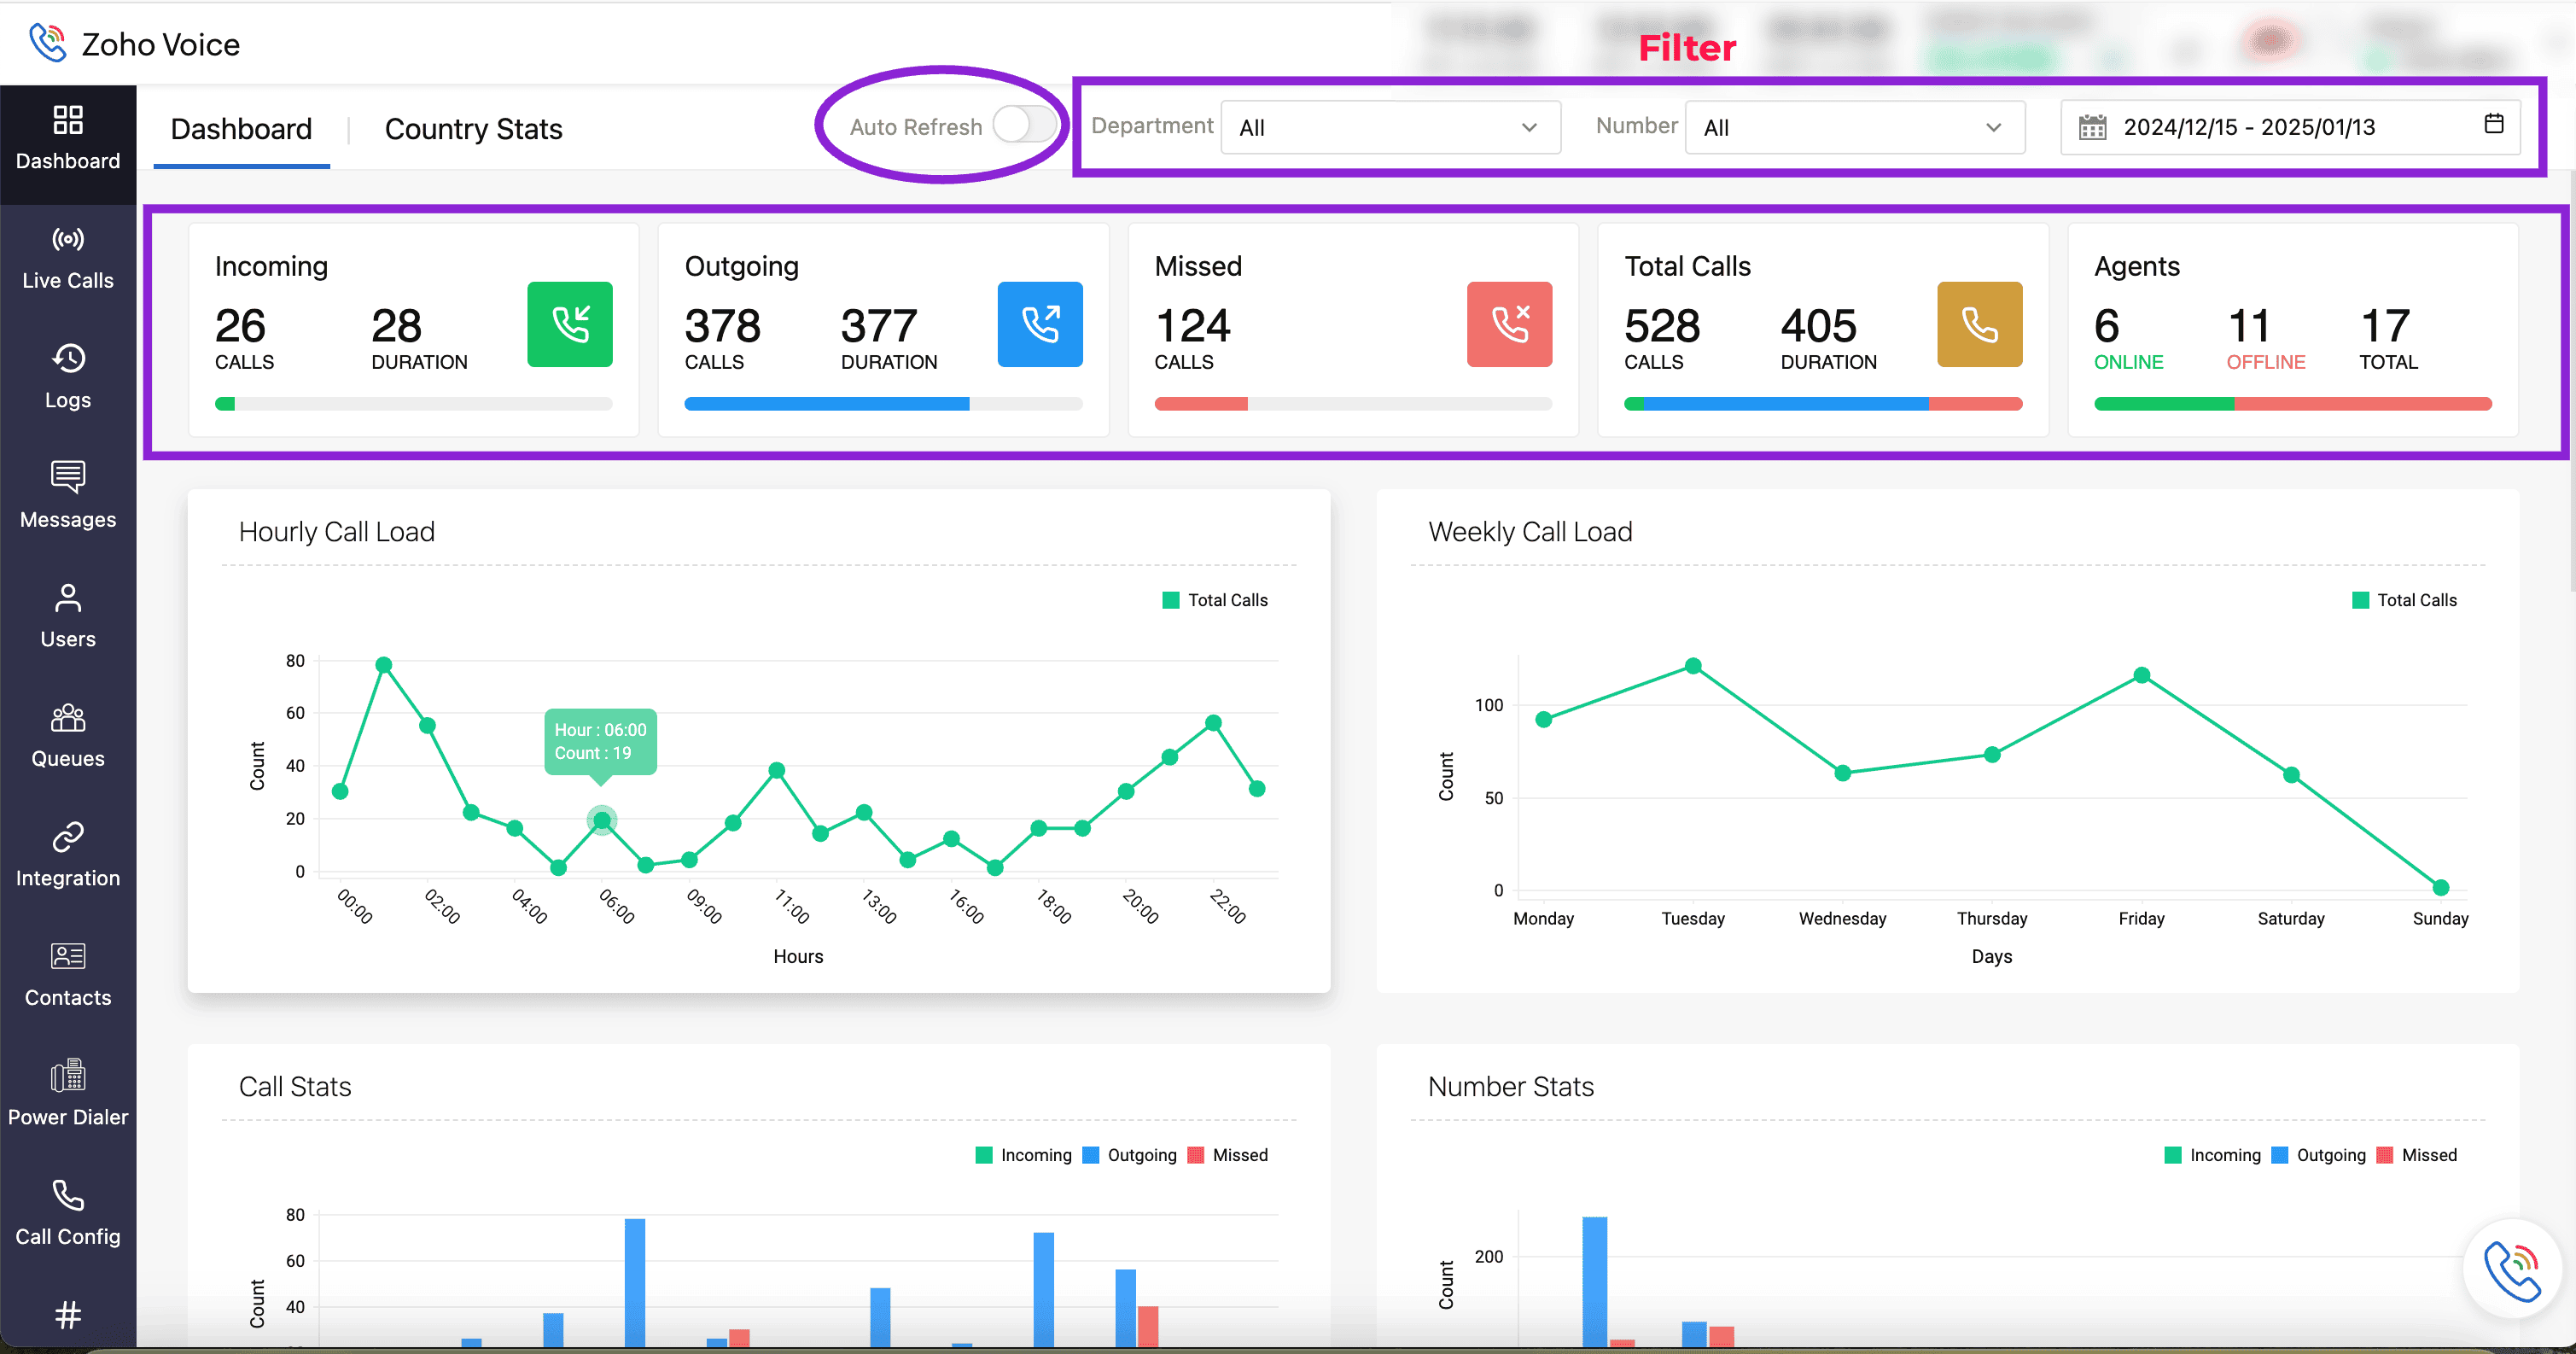The width and height of the screenshot is (2576, 1354).
Task: Click the red missed calls icon
Action: coord(1508,324)
